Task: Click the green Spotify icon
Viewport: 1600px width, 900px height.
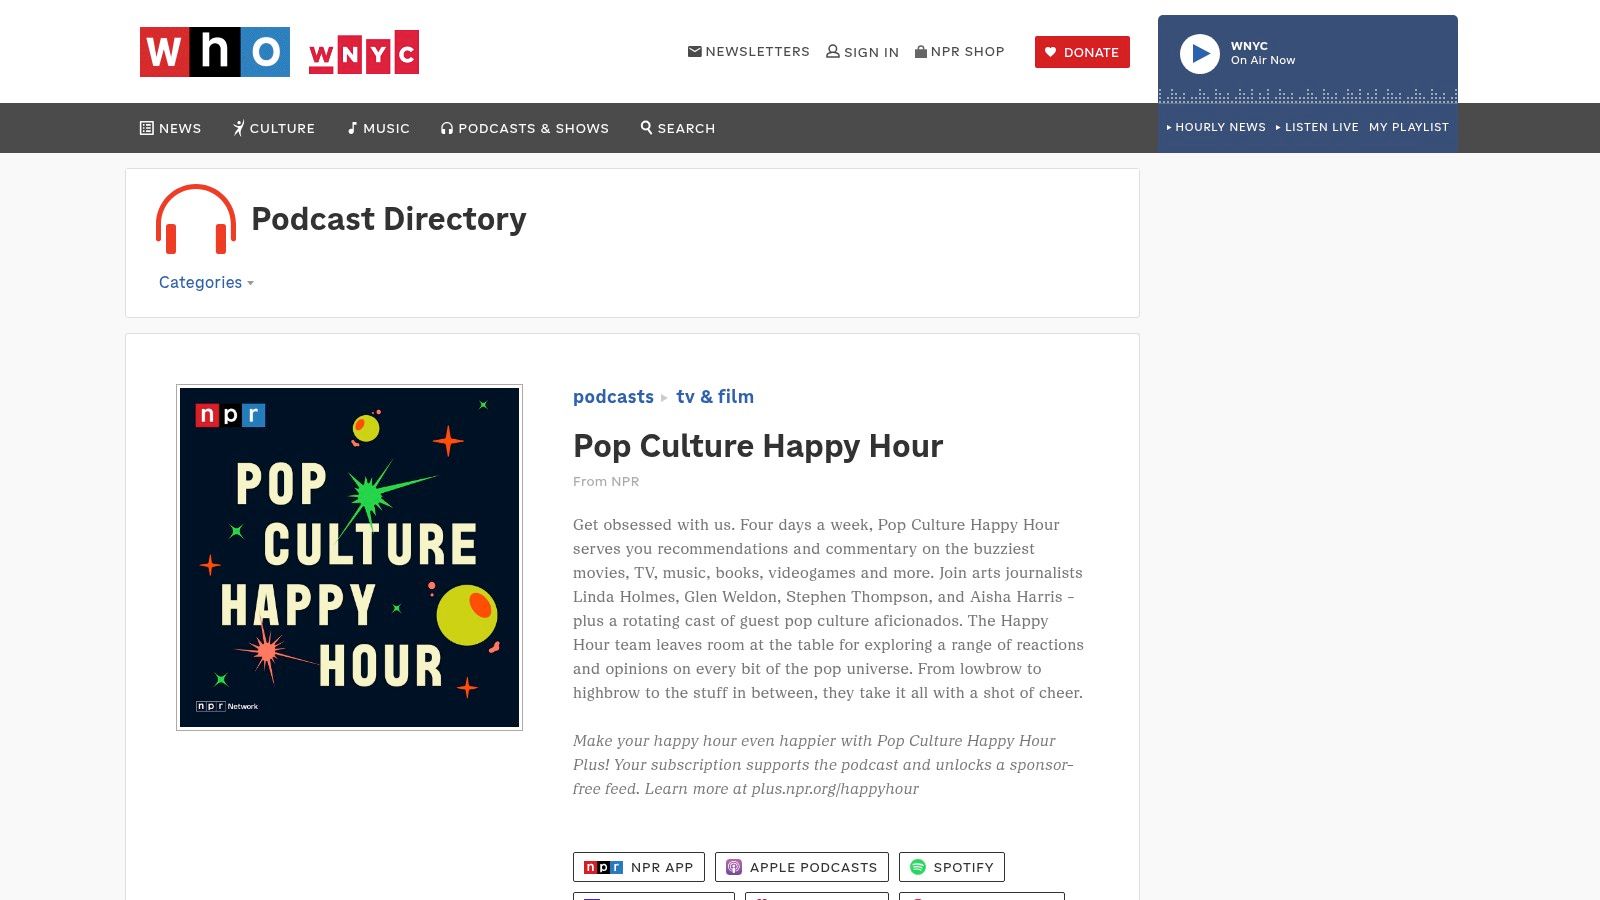Action: click(x=918, y=867)
